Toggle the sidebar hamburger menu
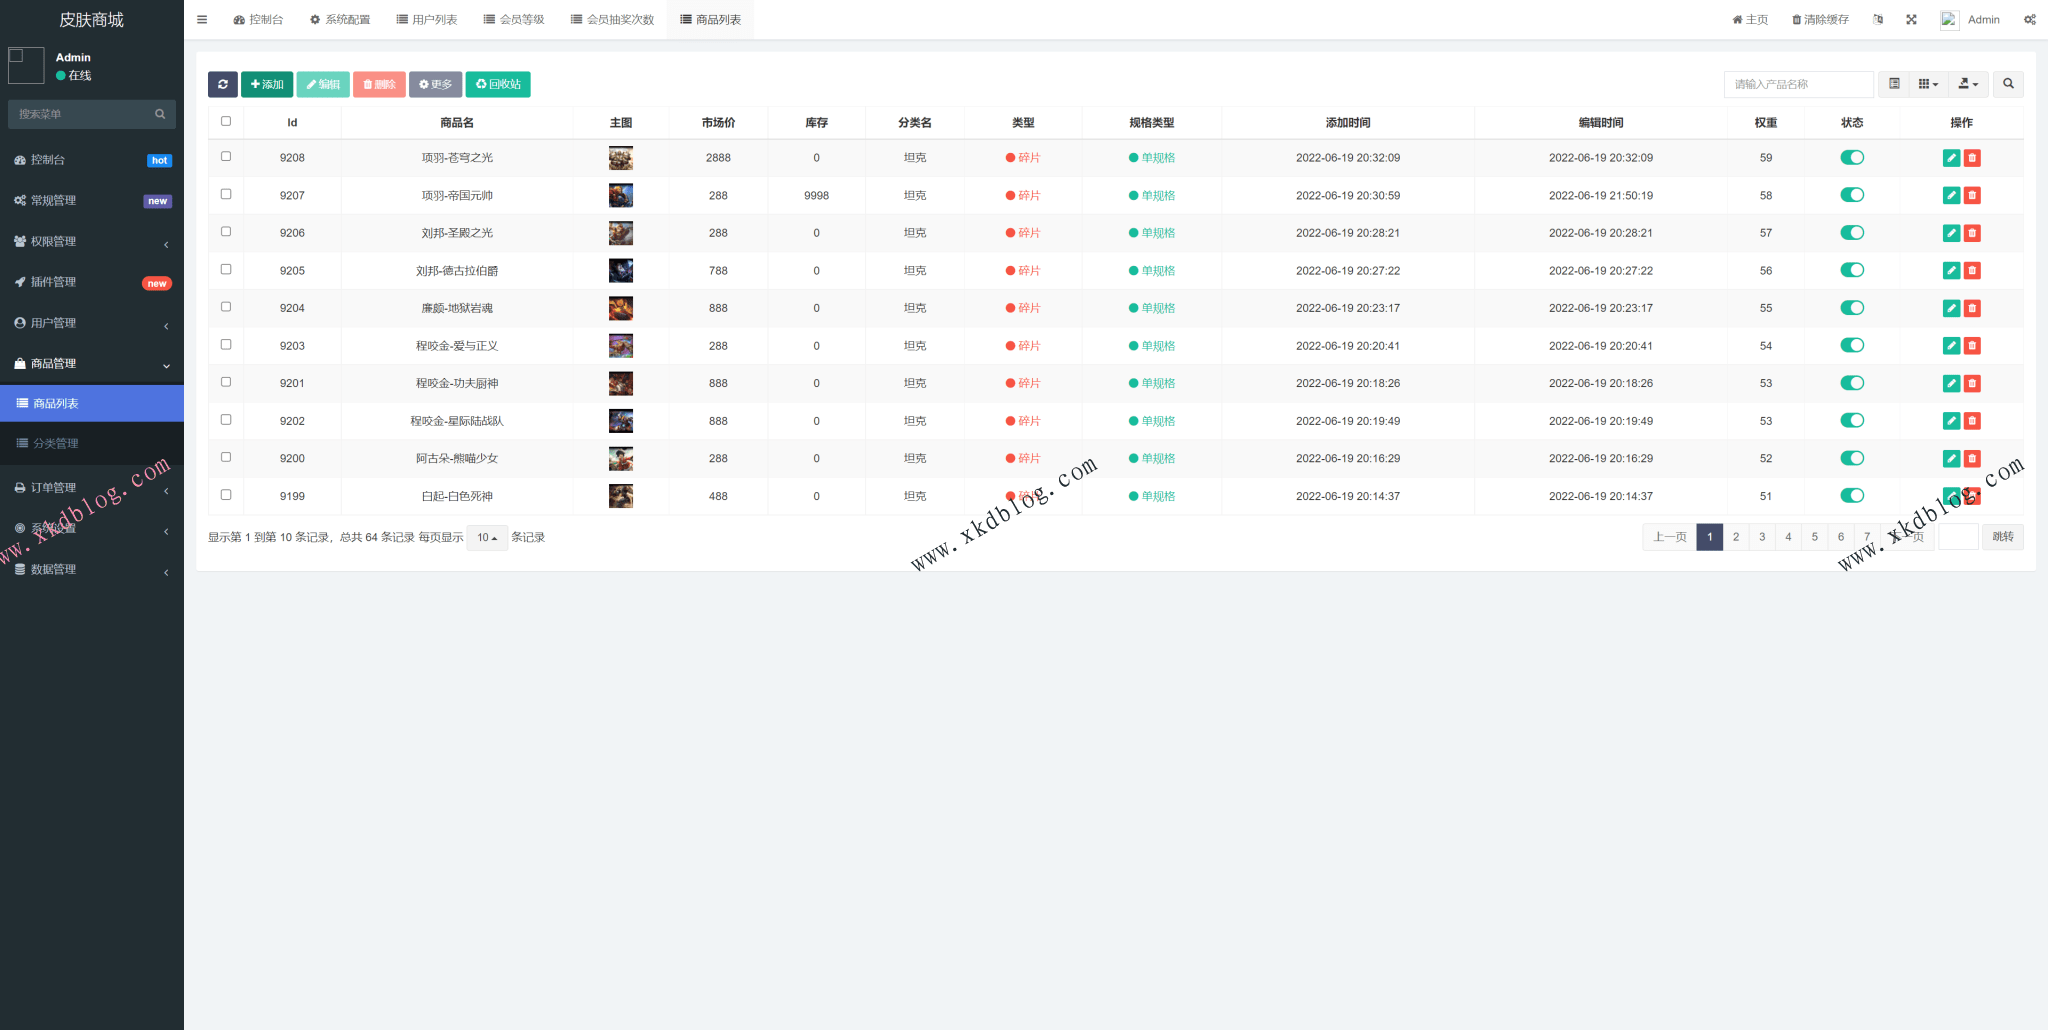This screenshot has width=2048, height=1030. pyautogui.click(x=202, y=20)
